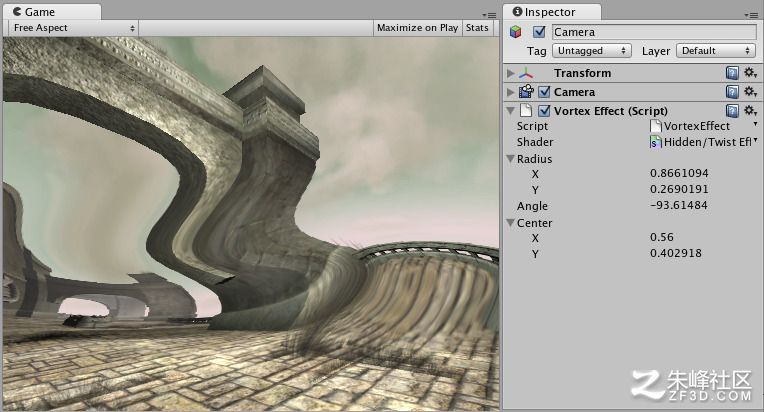Click the Camera component icon

click(x=526, y=92)
